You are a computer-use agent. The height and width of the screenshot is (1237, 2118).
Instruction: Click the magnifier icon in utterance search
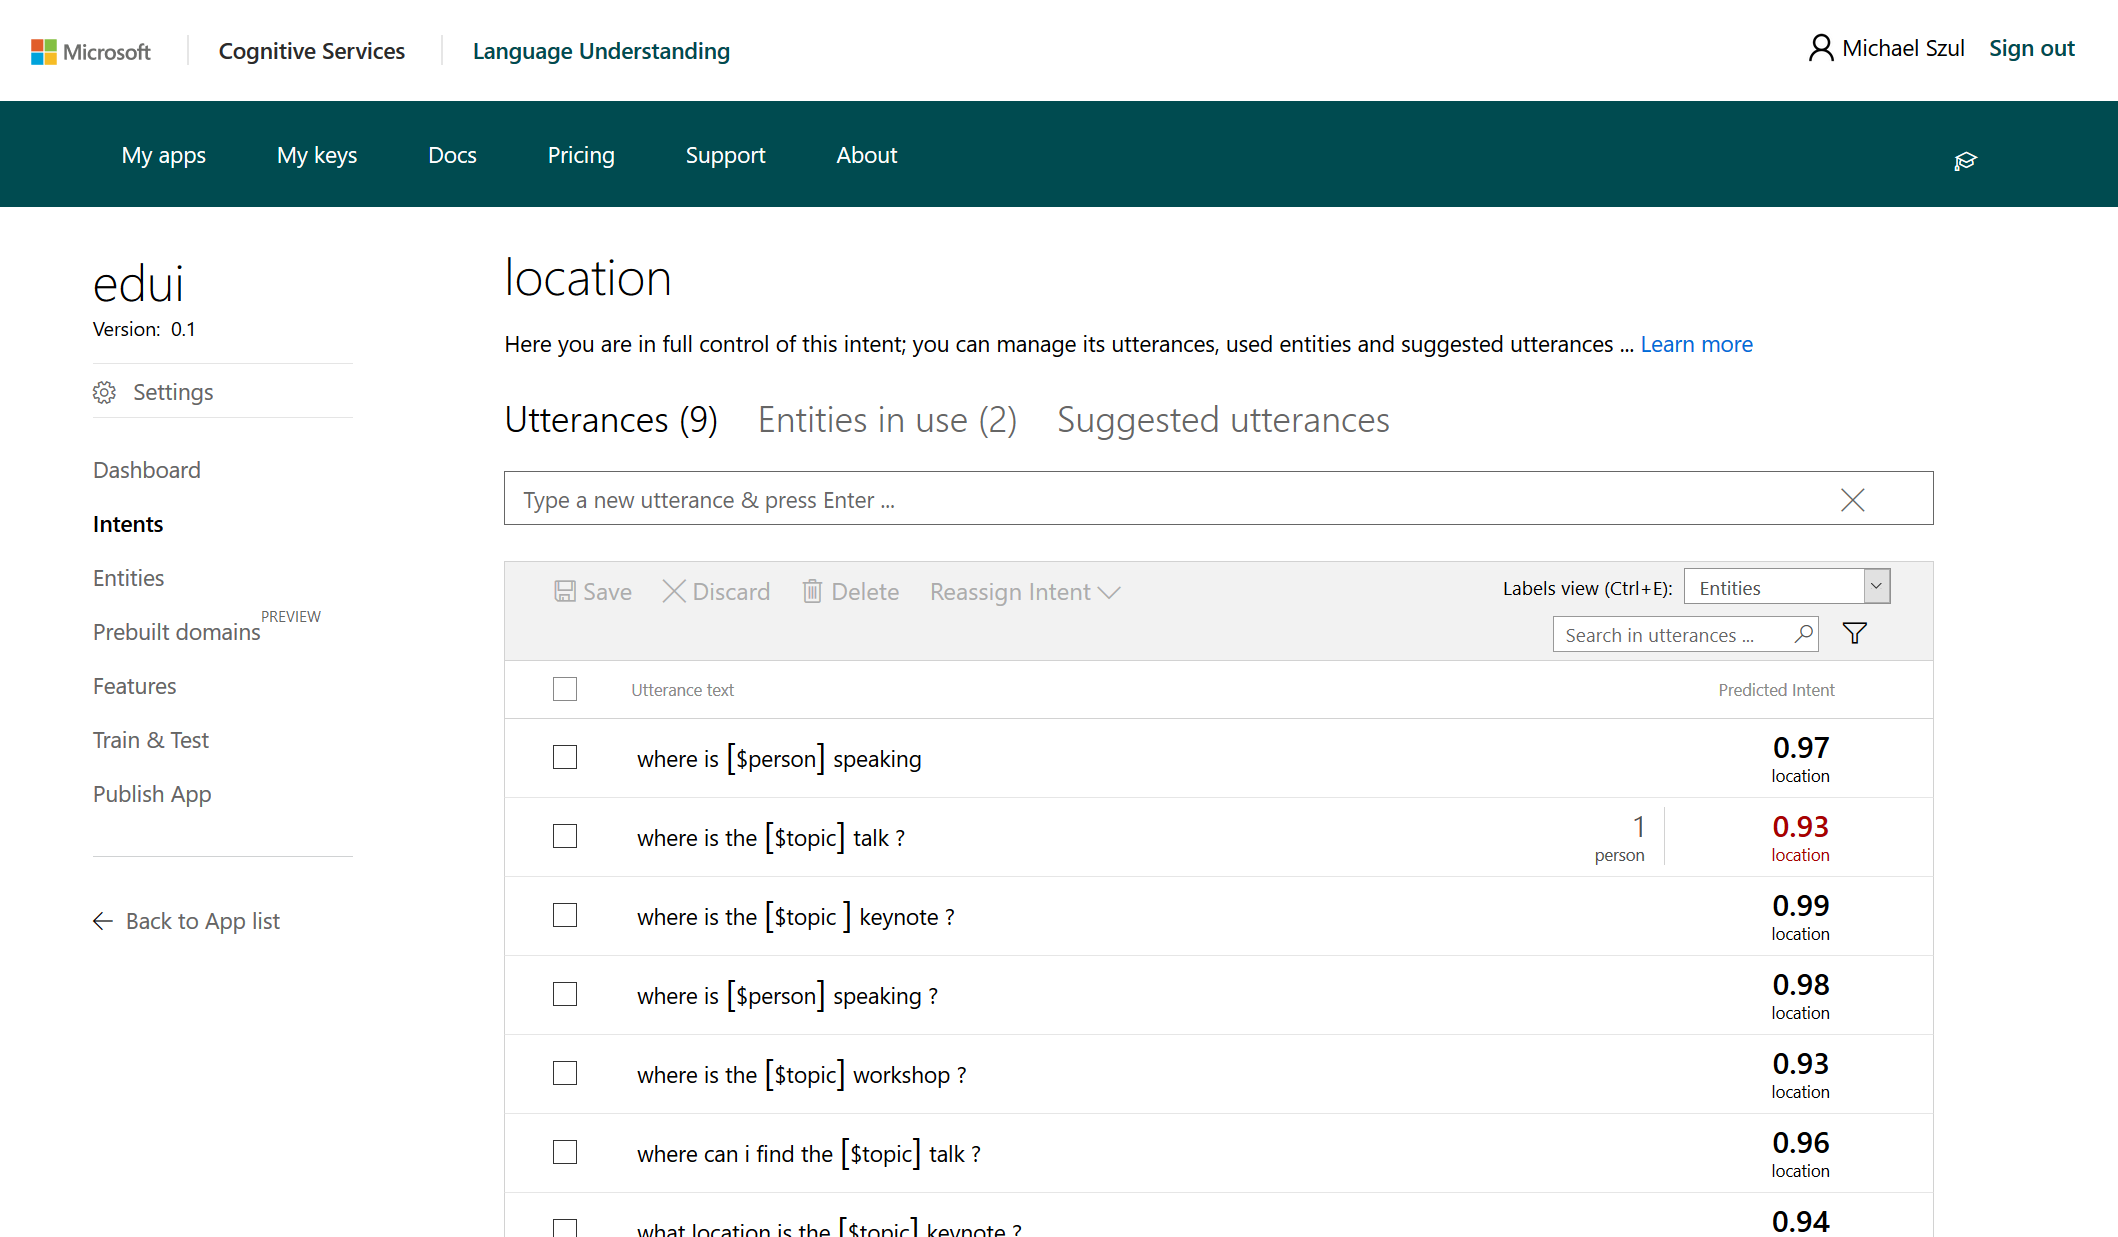click(1803, 634)
